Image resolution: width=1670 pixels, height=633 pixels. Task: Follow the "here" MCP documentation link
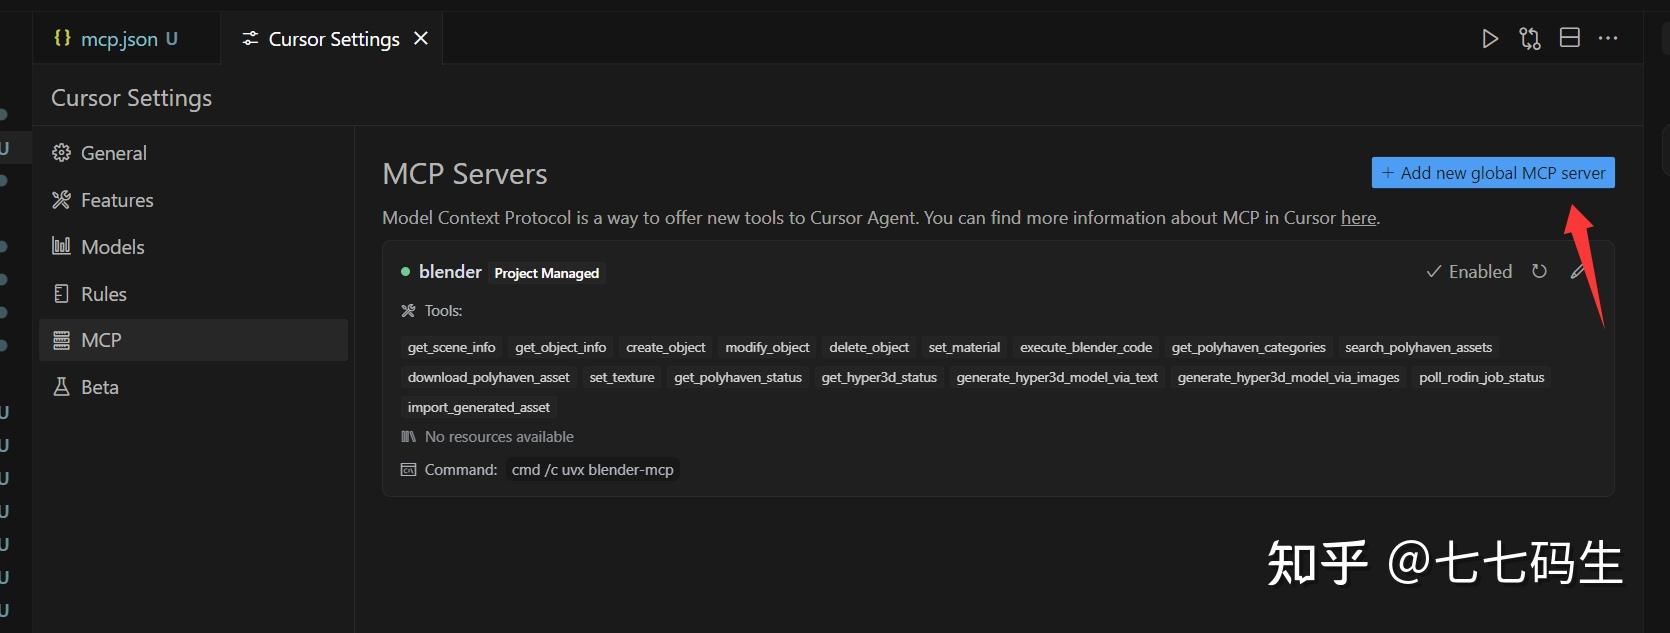tap(1358, 218)
